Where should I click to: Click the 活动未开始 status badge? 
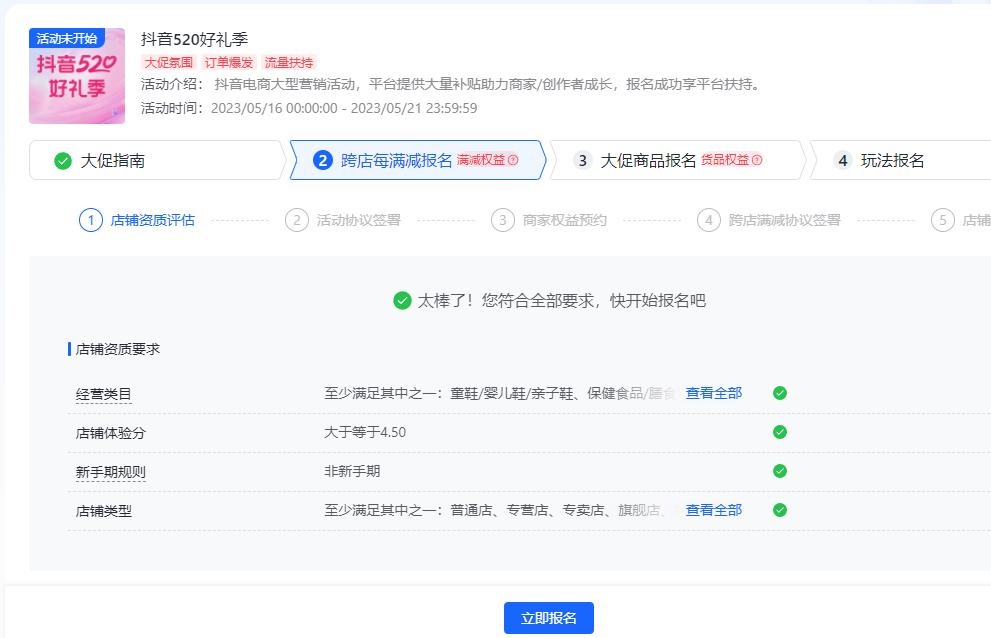67,38
